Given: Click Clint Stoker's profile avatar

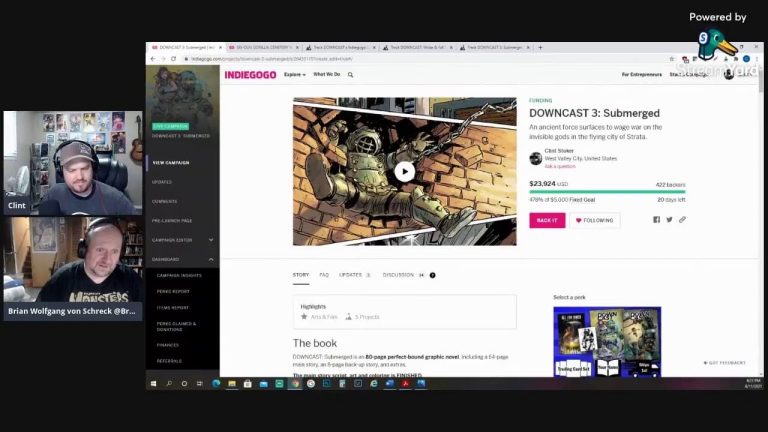Looking at the screenshot, I should pos(536,158).
